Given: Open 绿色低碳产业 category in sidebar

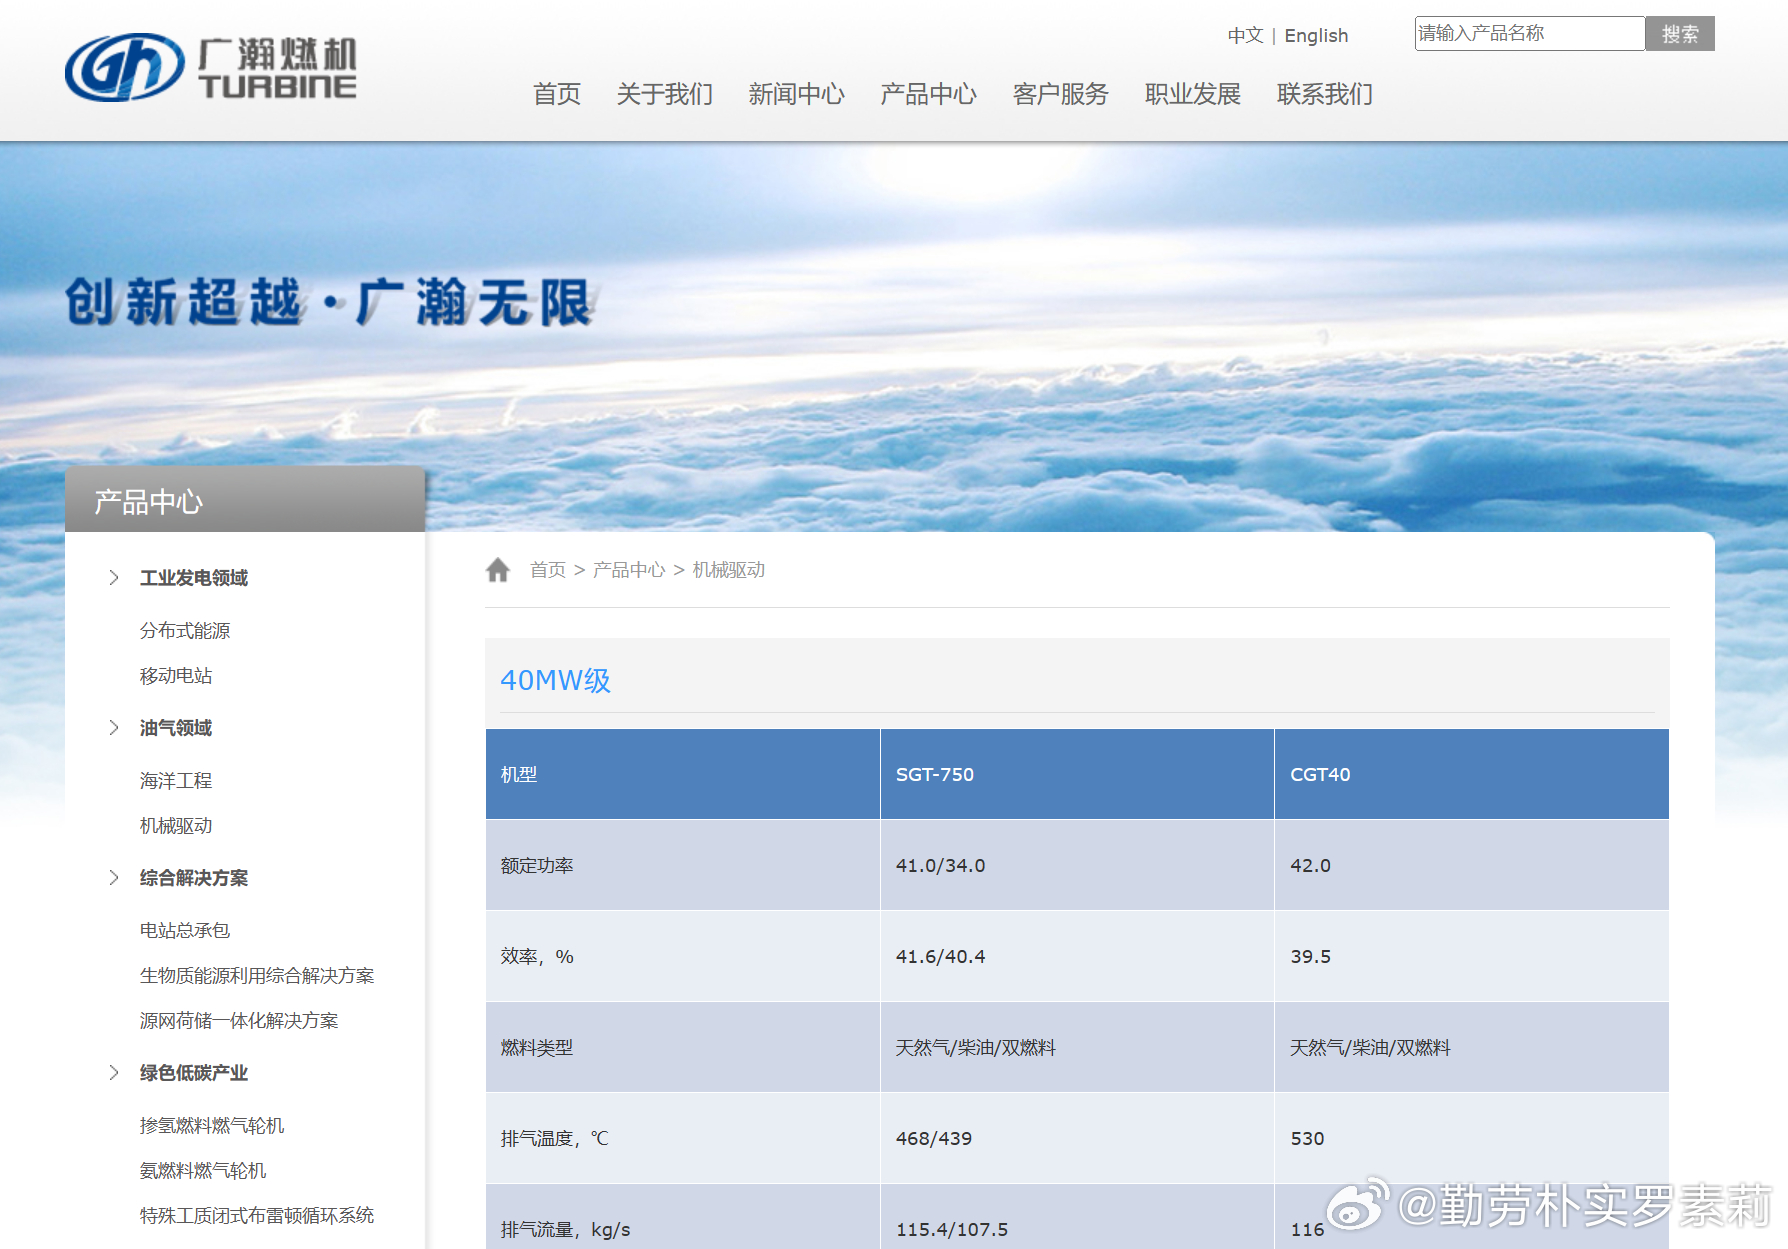Looking at the screenshot, I should pos(194,1073).
